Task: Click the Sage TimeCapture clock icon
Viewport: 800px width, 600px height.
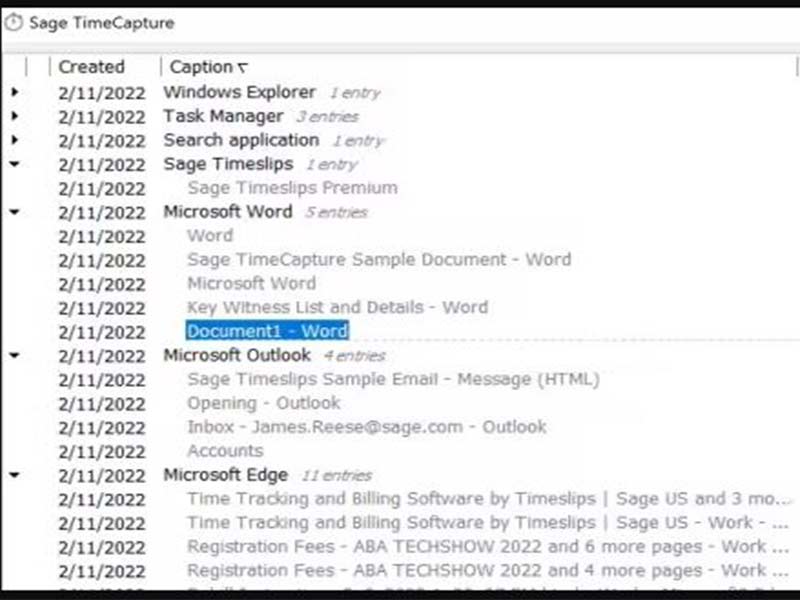Action: tap(14, 23)
